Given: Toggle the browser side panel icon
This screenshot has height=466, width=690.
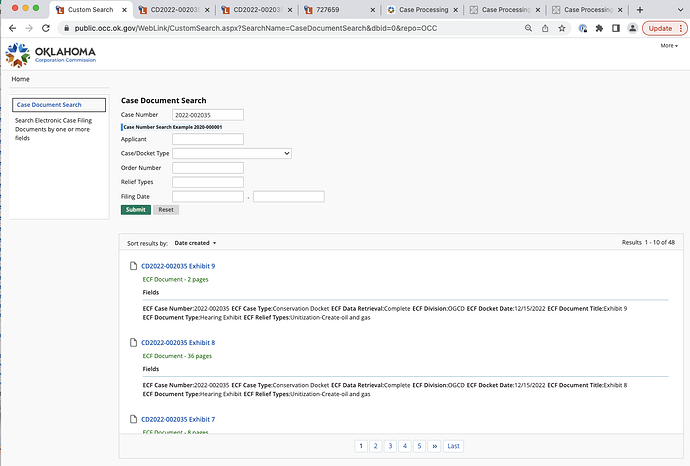Looking at the screenshot, I should (616, 28).
